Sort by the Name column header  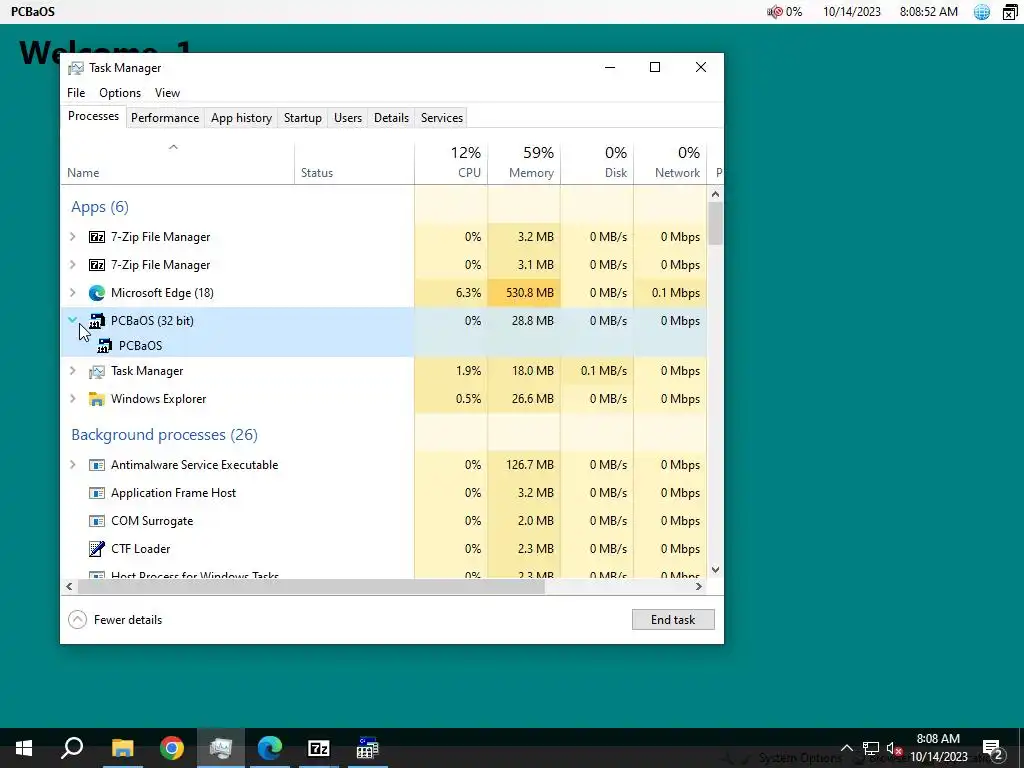coord(177,163)
